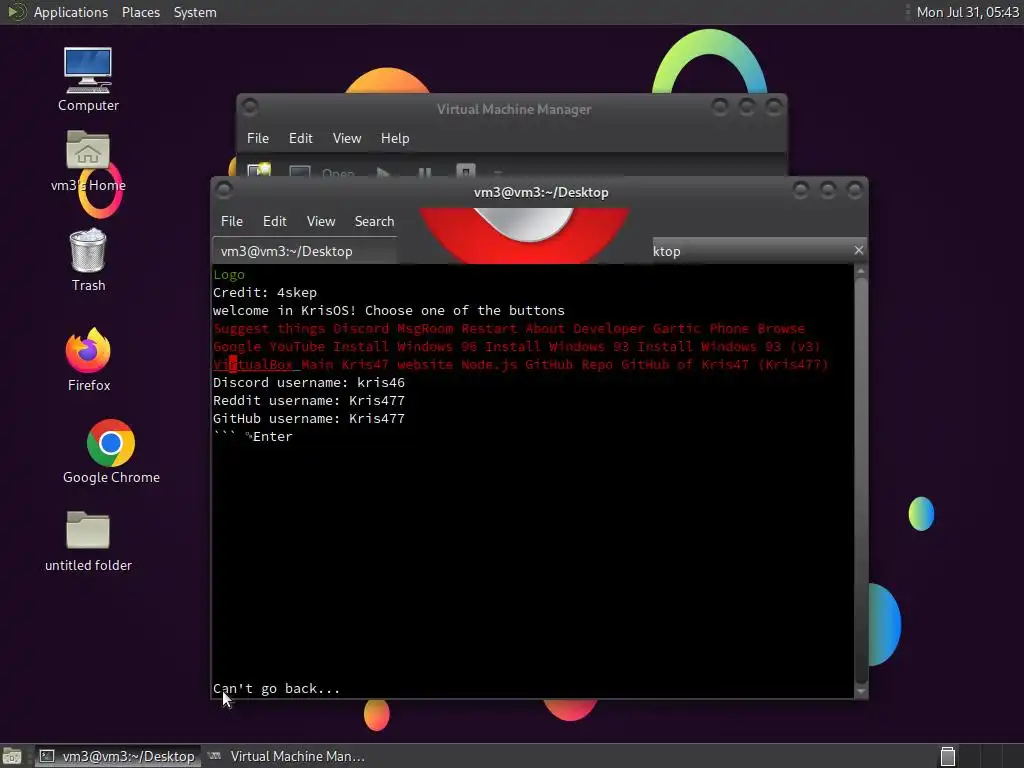The height and width of the screenshot is (768, 1024).
Task: Click the About Developer button in terminal
Action: (584, 328)
